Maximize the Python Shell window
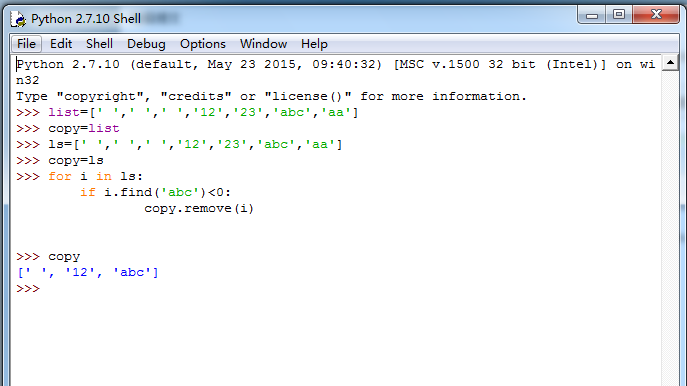This screenshot has height=386, width=687. 619,15
